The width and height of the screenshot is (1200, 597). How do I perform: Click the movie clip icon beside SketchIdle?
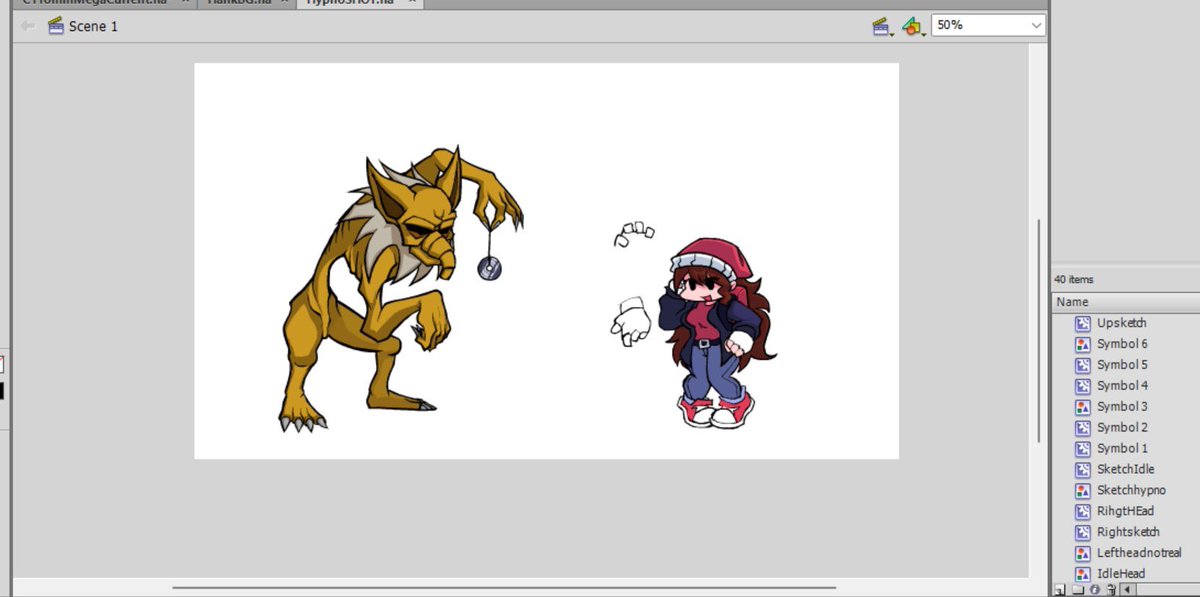coord(1082,470)
